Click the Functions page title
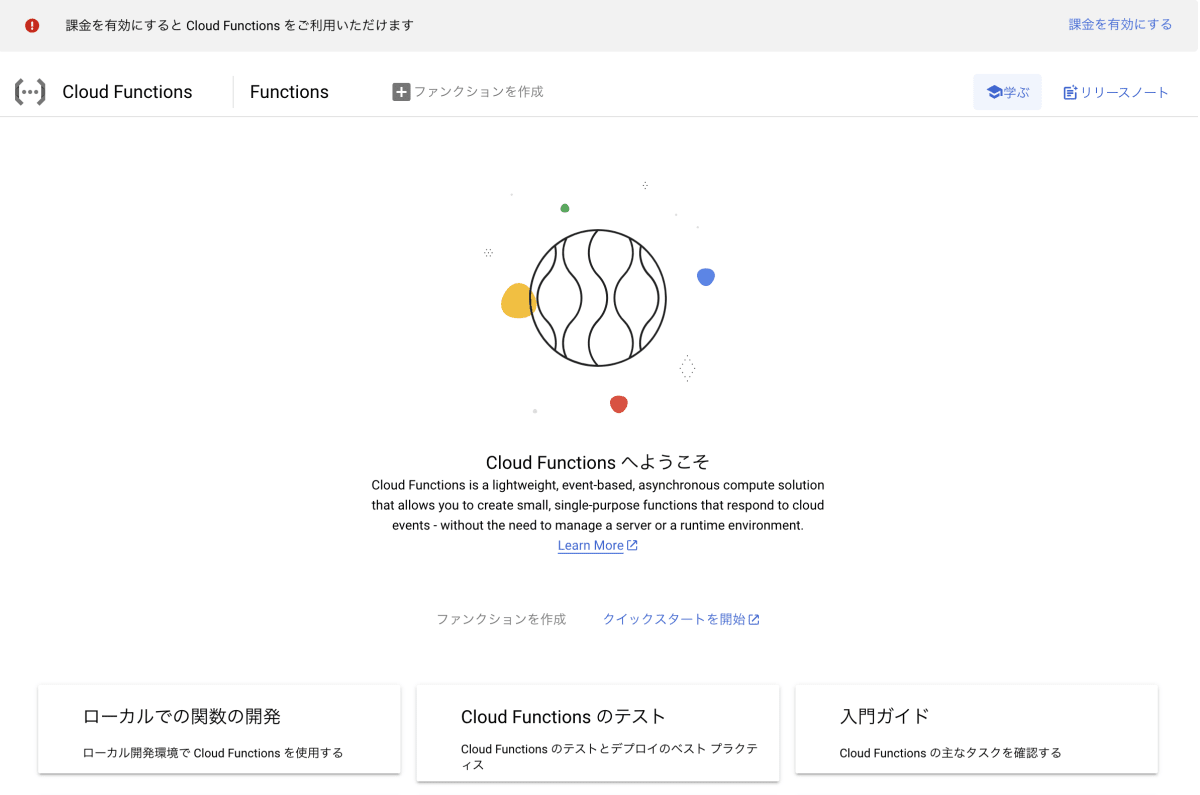 click(289, 92)
